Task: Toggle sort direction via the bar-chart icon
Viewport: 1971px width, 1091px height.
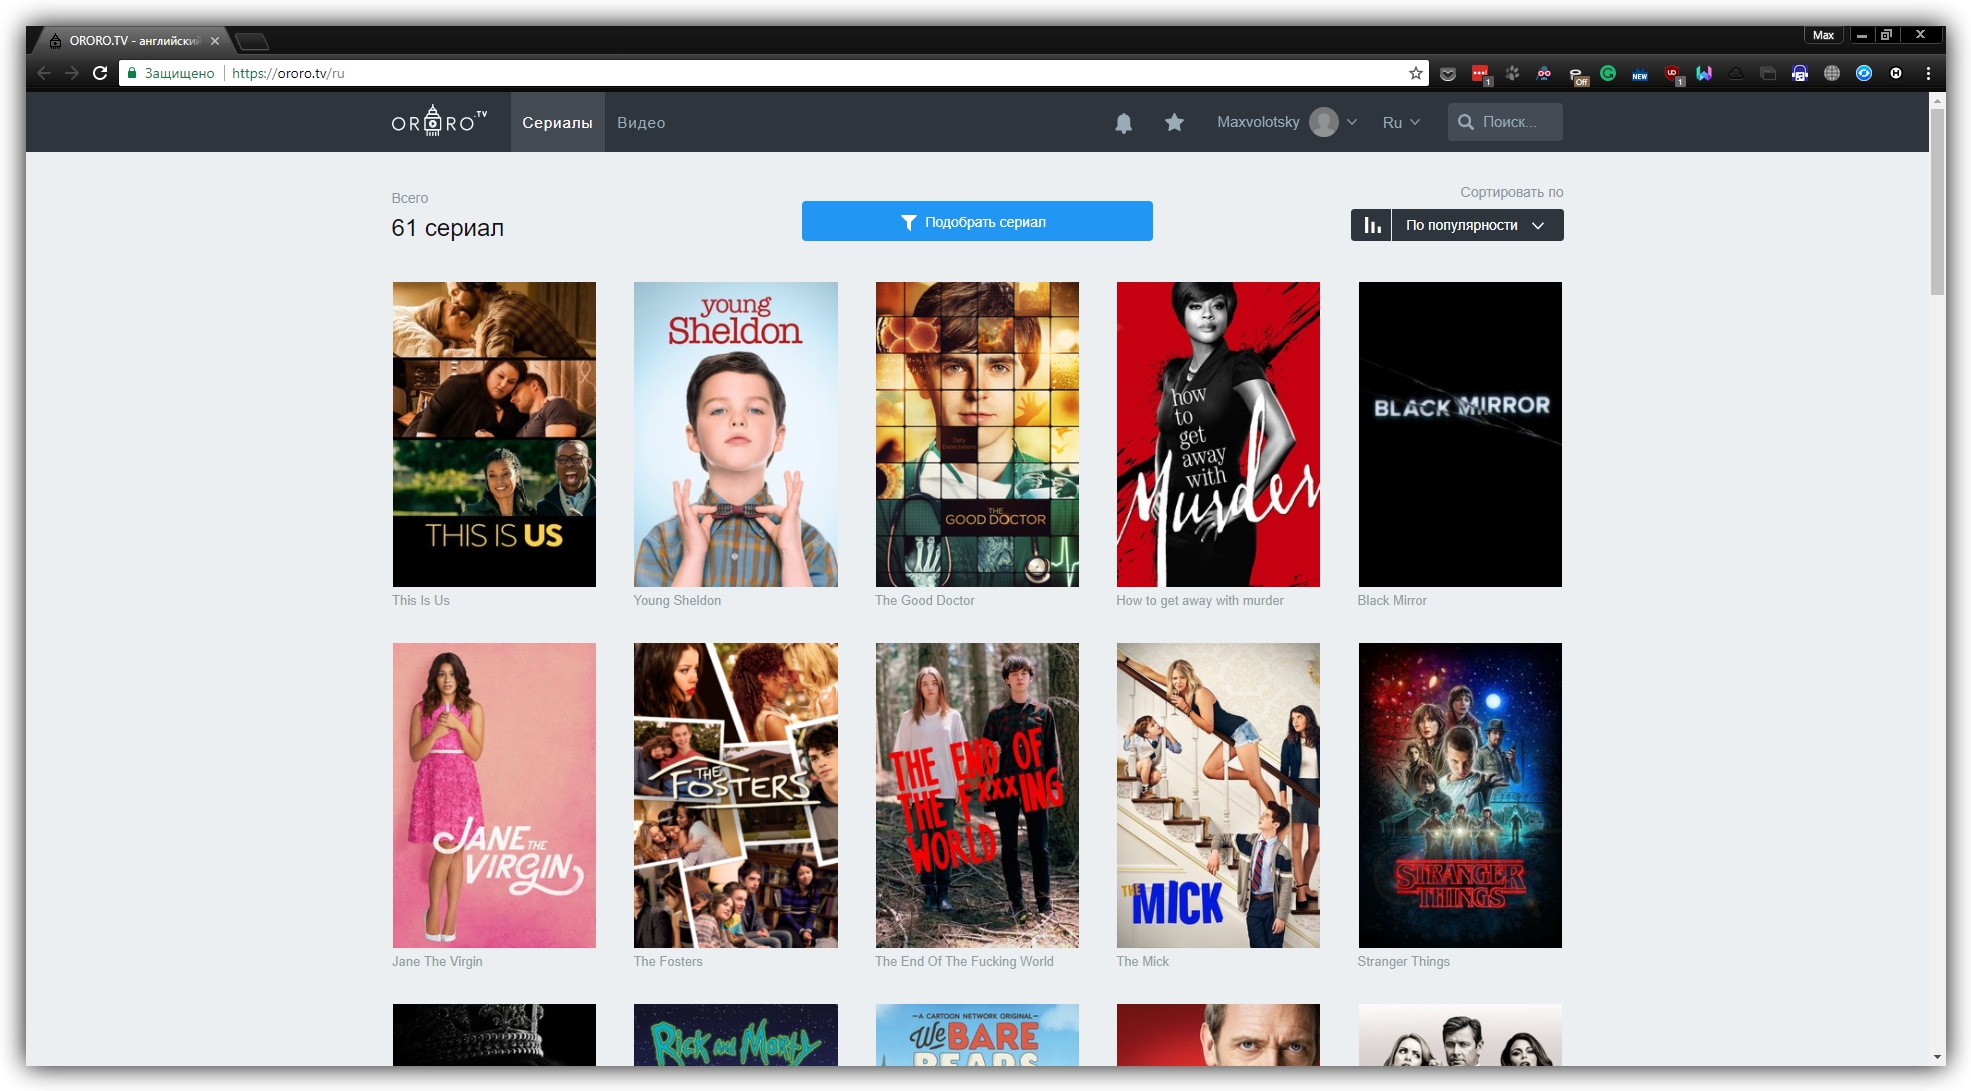Action: tap(1371, 225)
